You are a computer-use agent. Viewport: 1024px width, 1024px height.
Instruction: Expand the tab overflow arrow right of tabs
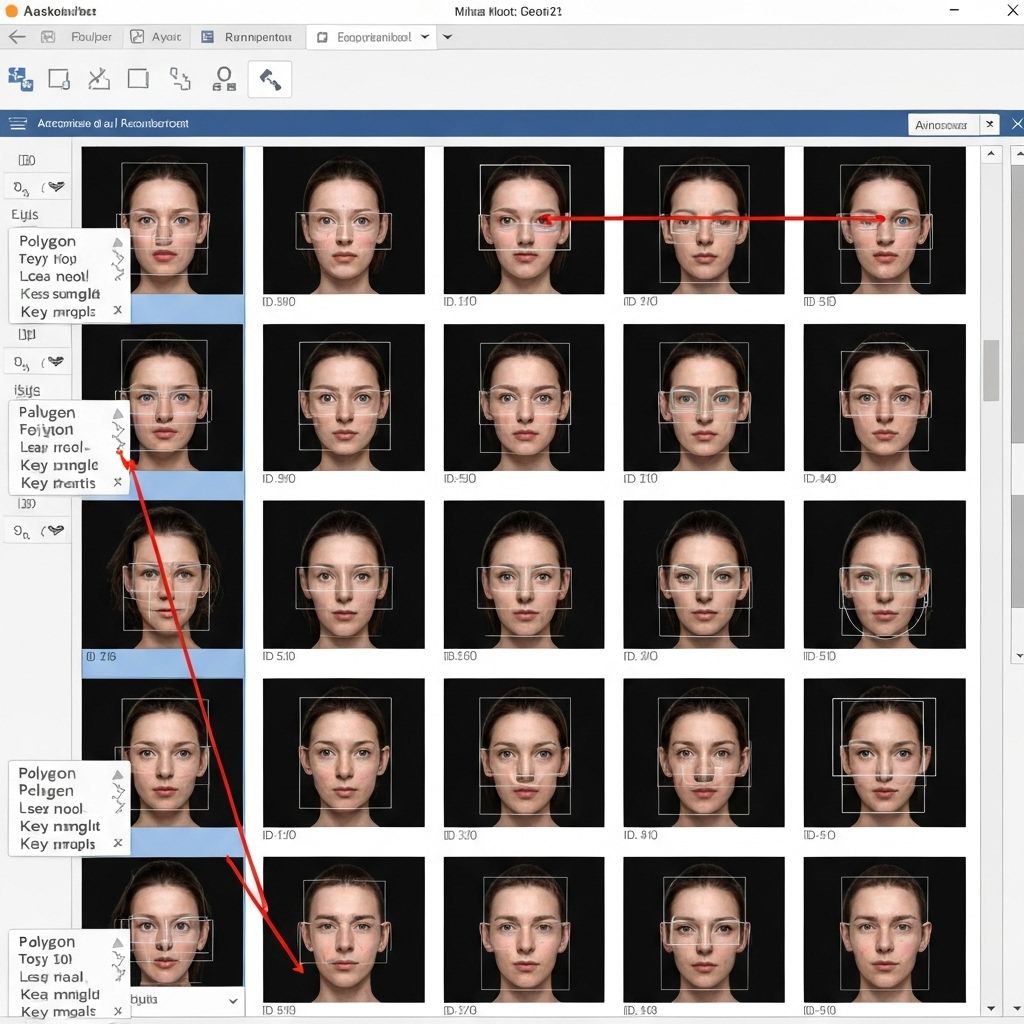448,37
